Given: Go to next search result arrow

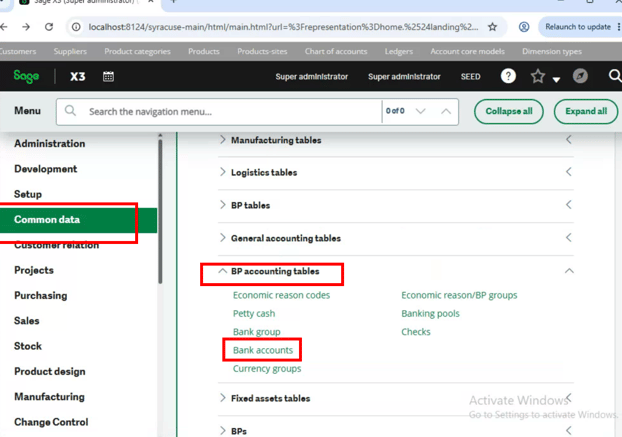Looking at the screenshot, I should (420, 111).
